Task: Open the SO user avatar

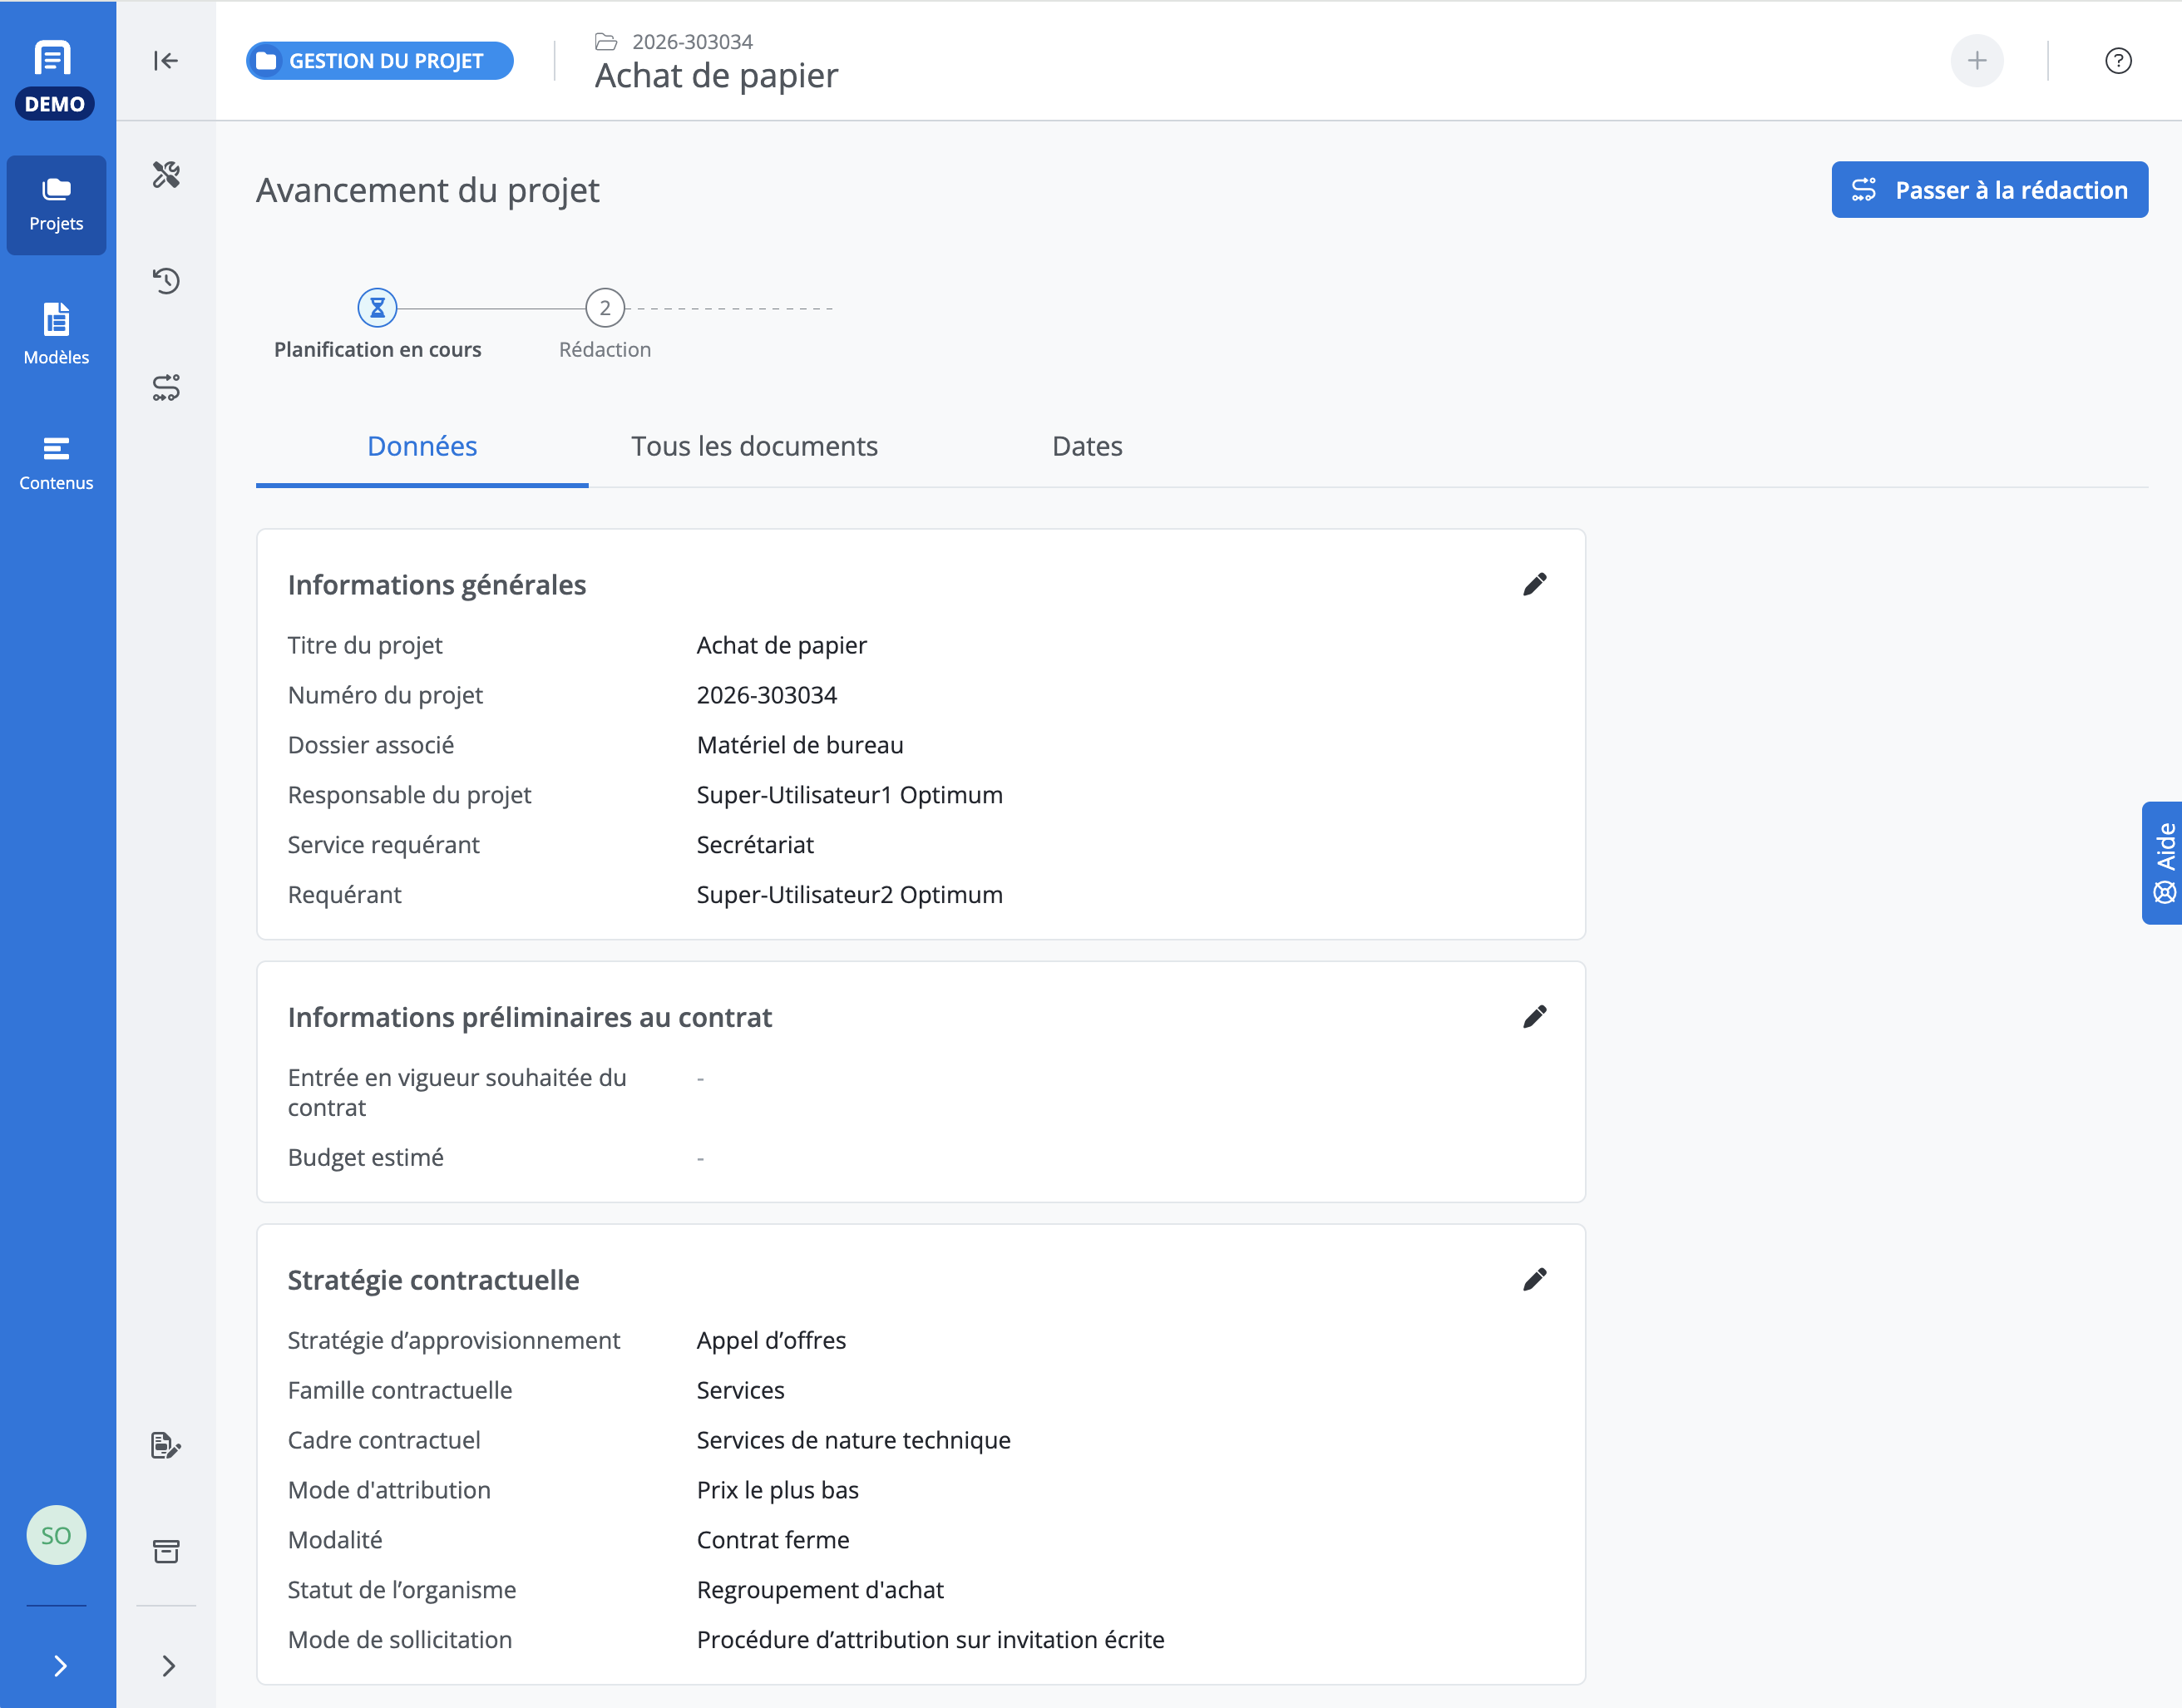Action: [56, 1535]
